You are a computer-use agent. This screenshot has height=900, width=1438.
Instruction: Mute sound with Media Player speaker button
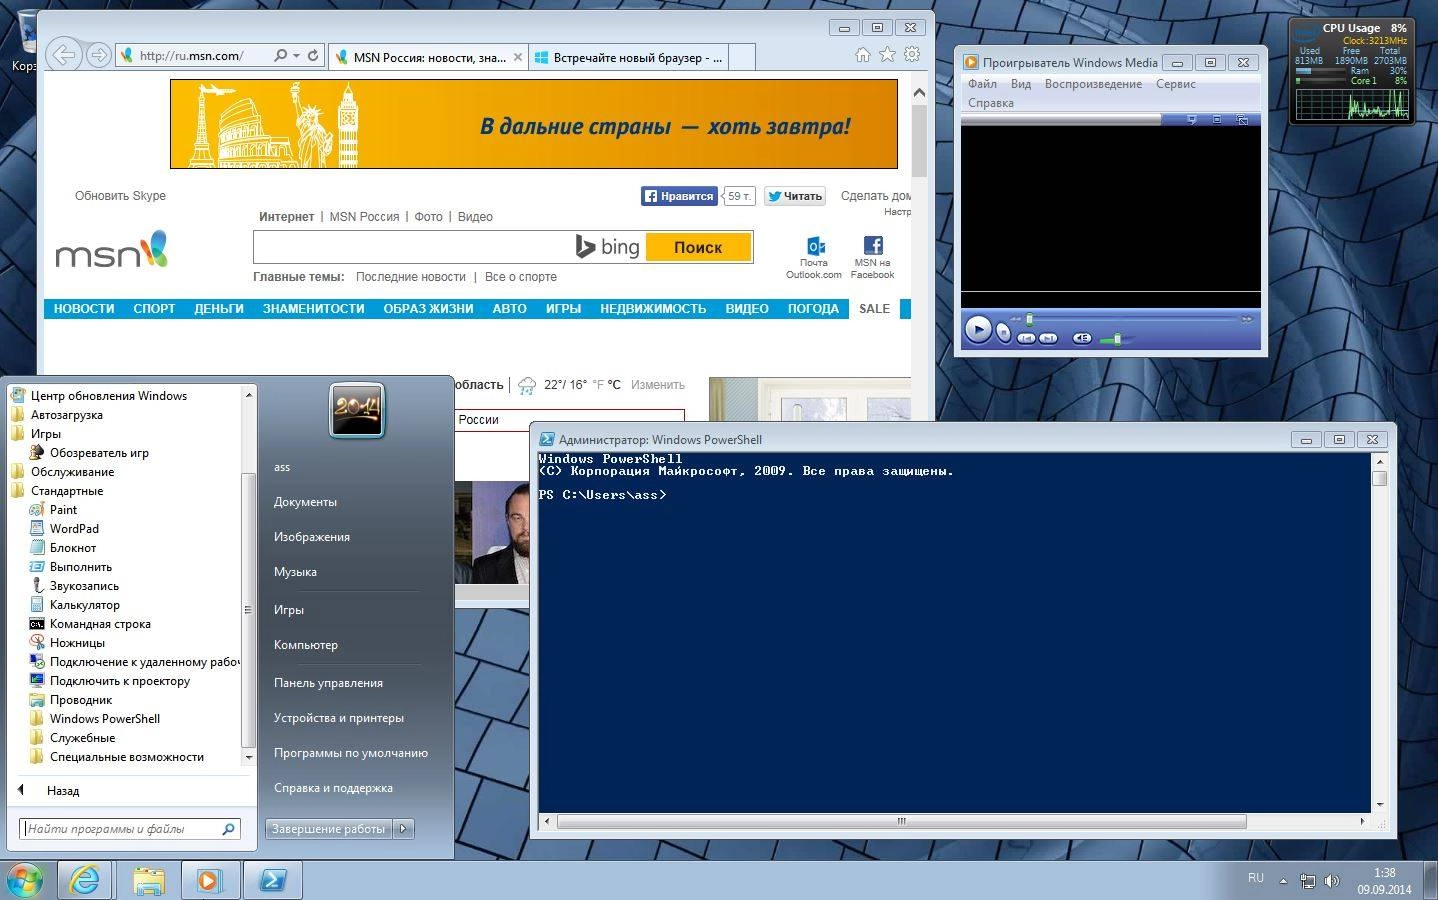click(1082, 338)
